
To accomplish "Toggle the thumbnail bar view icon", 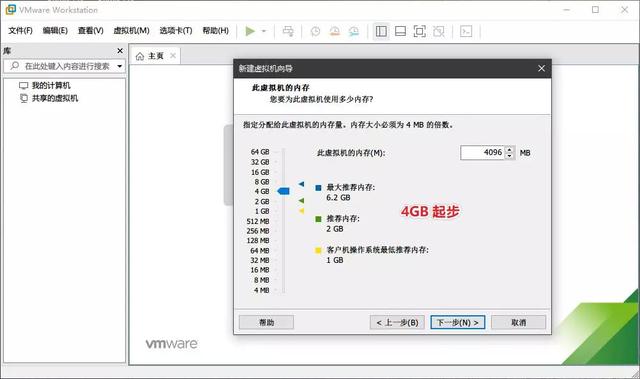I will tap(400, 31).
